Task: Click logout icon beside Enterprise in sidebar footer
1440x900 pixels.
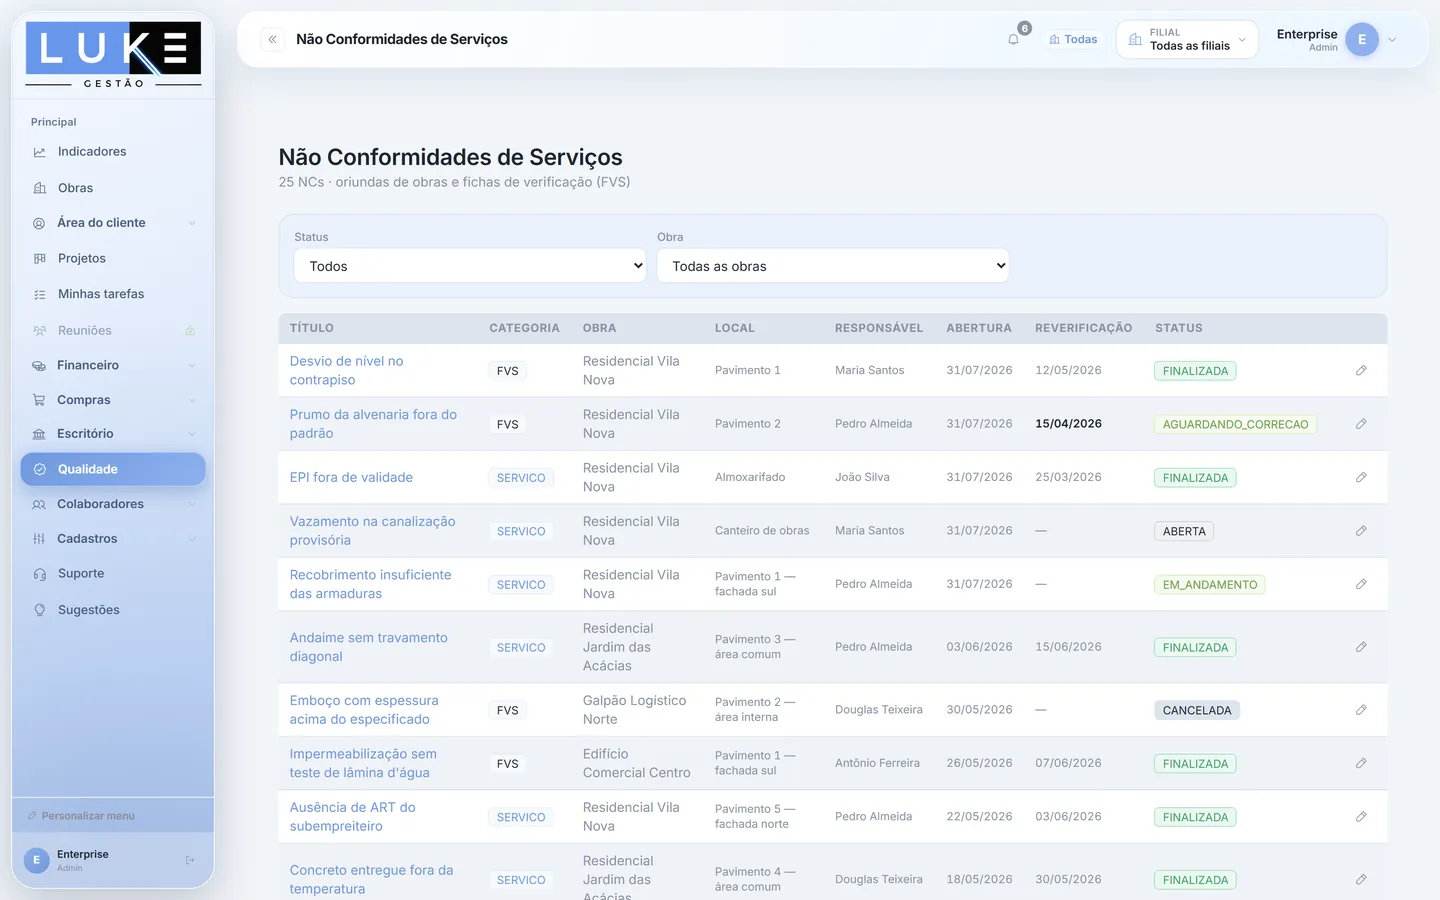Action: pyautogui.click(x=190, y=860)
